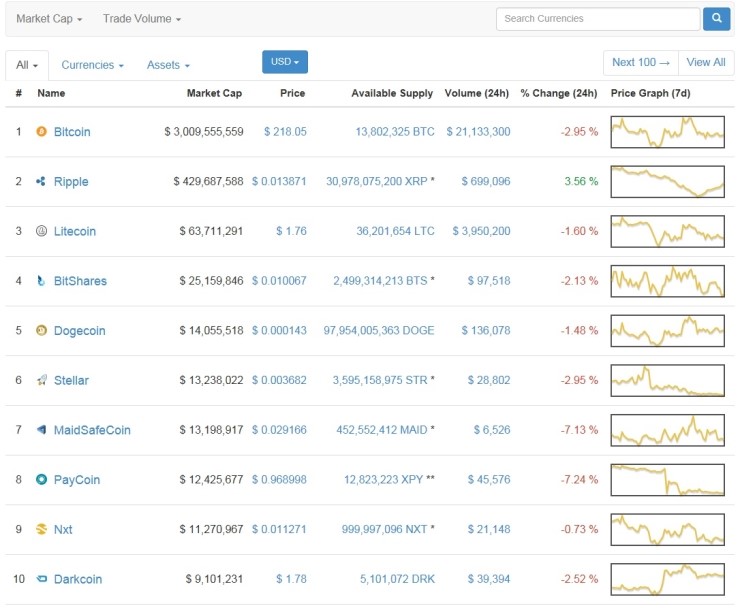The height and width of the screenshot is (608, 740).
Task: Click PayCoin volume $ 45,576
Action: point(489,480)
